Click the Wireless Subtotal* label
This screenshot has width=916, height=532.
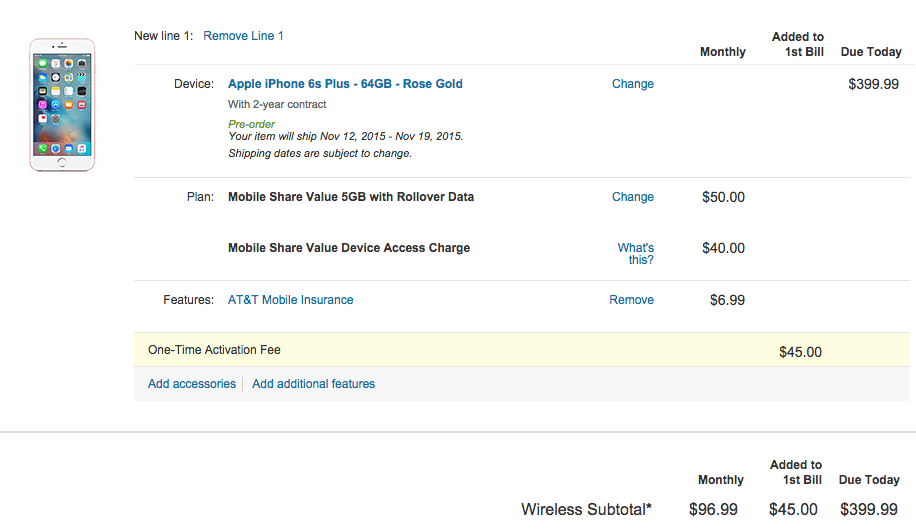point(586,509)
